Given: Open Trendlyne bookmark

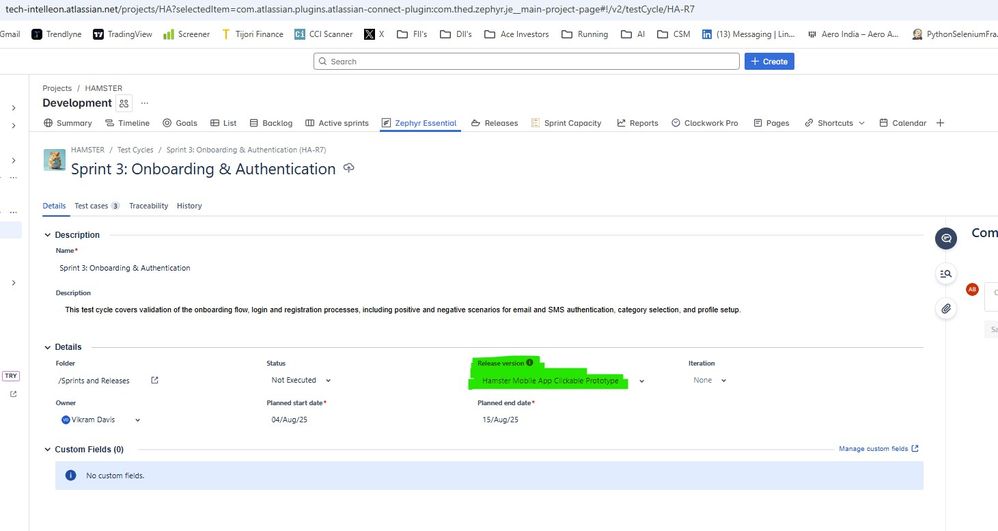Looking at the screenshot, I should pos(57,34).
